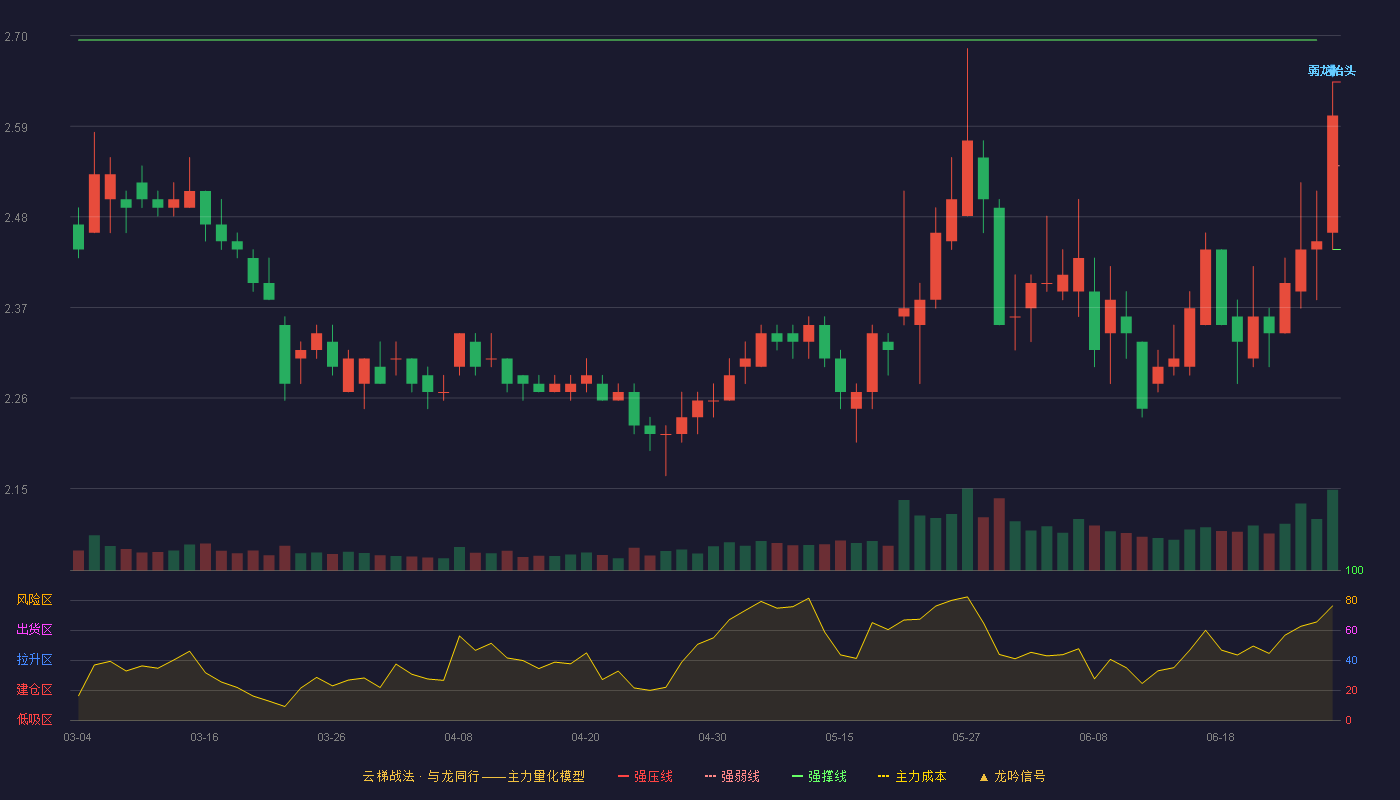Toggle the 主力成本 legend entry

(912, 776)
